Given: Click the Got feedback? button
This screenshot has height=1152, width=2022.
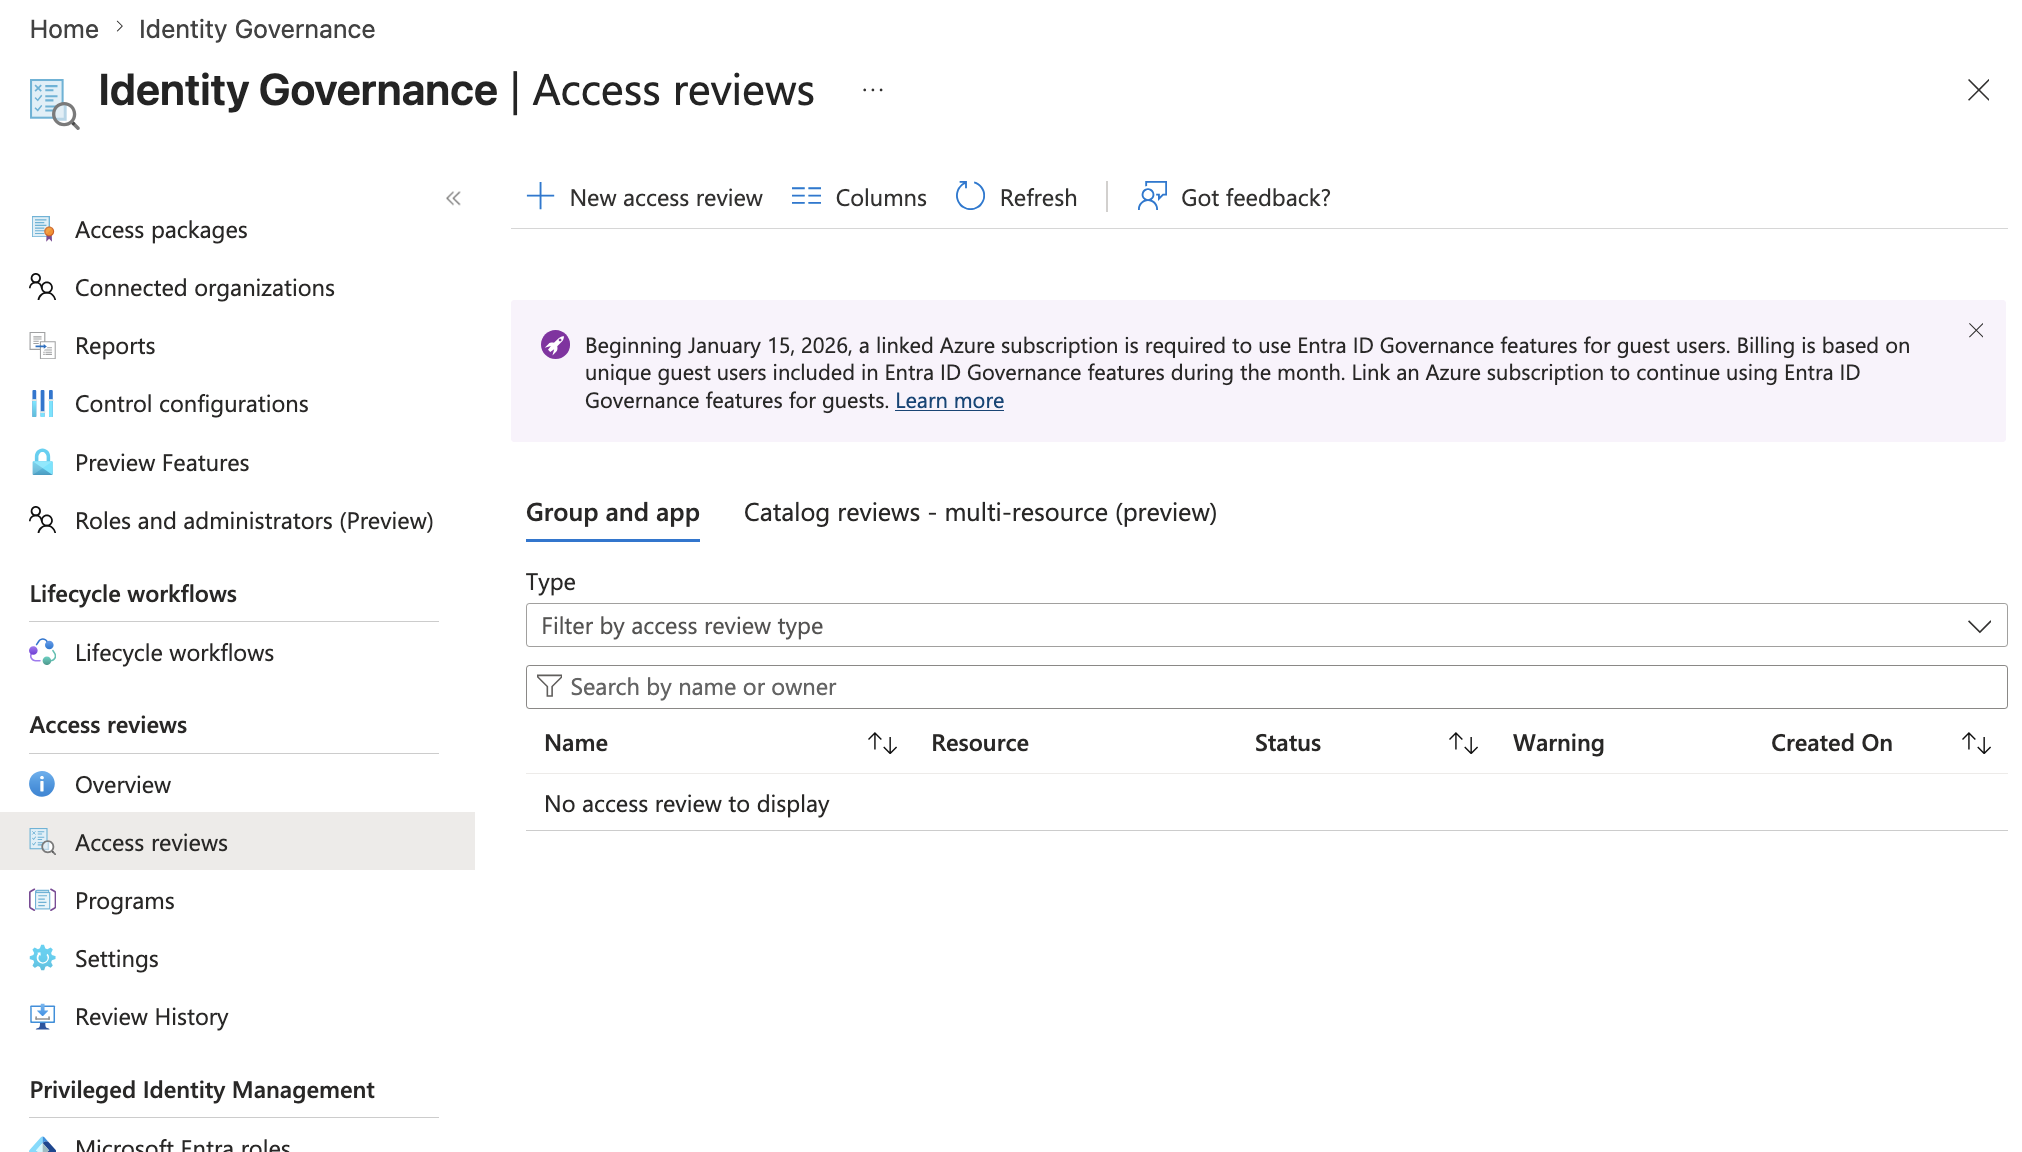Looking at the screenshot, I should tap(1233, 197).
